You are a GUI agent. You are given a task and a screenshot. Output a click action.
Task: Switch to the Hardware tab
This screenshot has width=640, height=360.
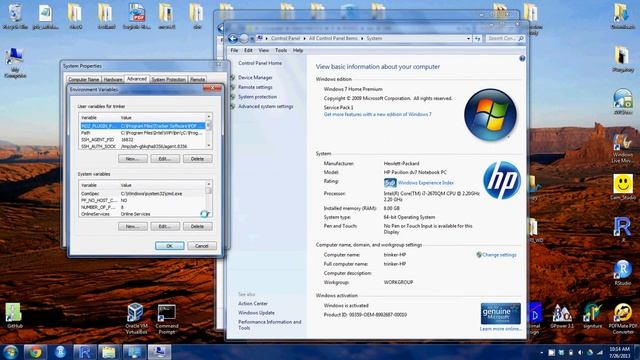pyautogui.click(x=113, y=80)
